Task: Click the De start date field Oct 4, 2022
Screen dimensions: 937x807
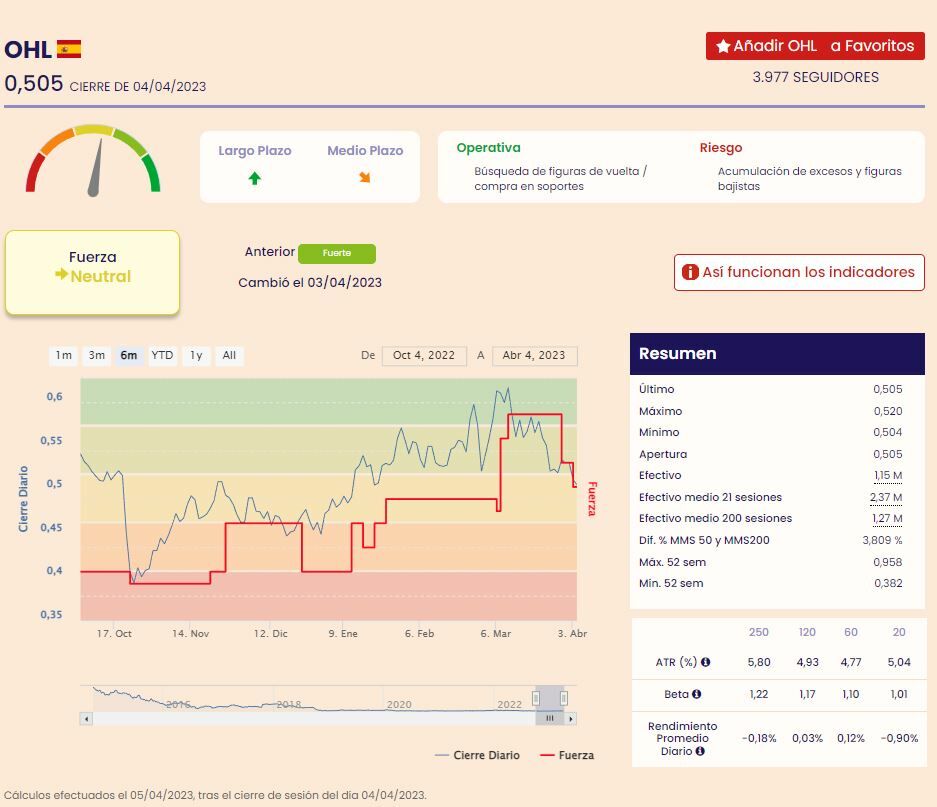Action: pos(424,355)
